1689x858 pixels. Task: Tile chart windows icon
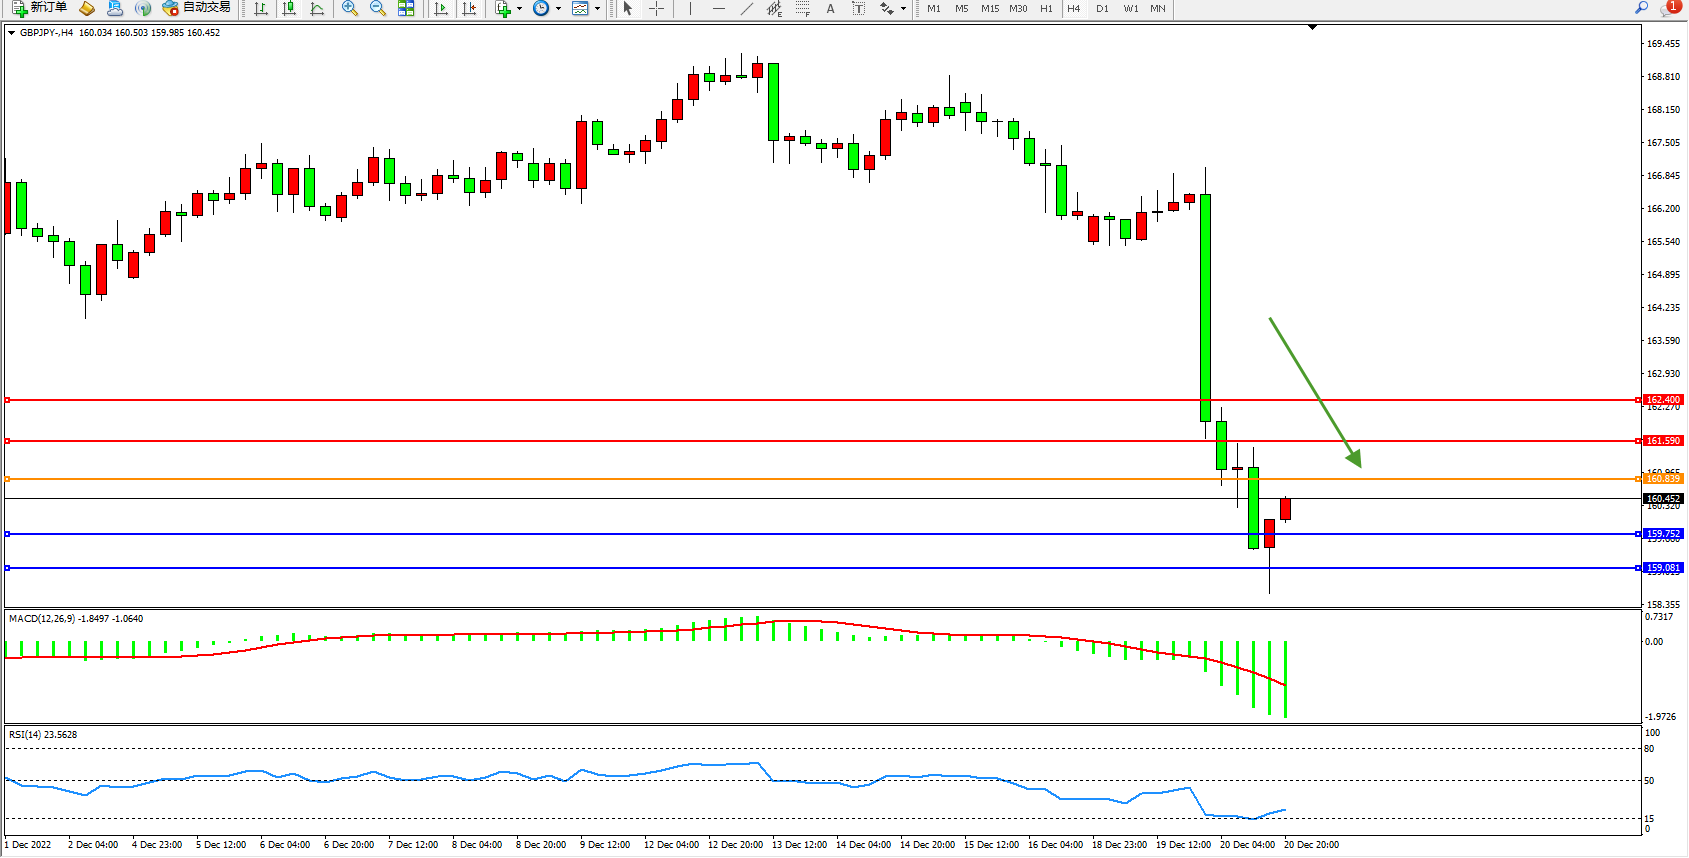(406, 8)
